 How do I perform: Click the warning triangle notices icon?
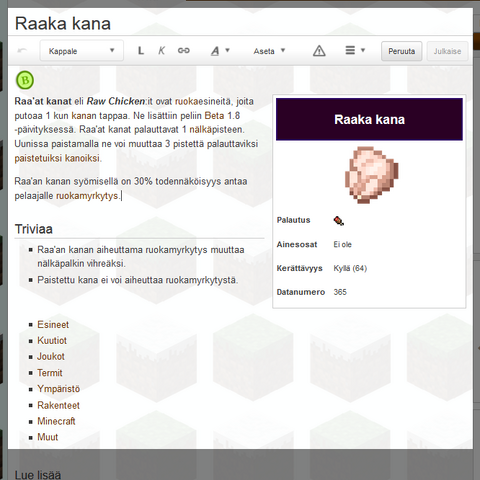(319, 51)
